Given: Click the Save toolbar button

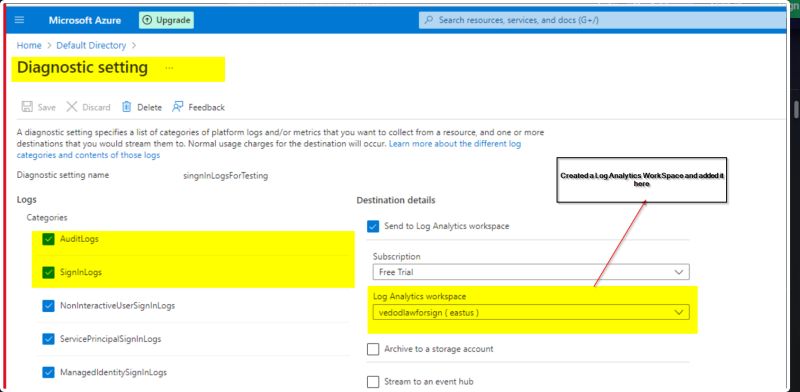Looking at the screenshot, I should [38, 107].
